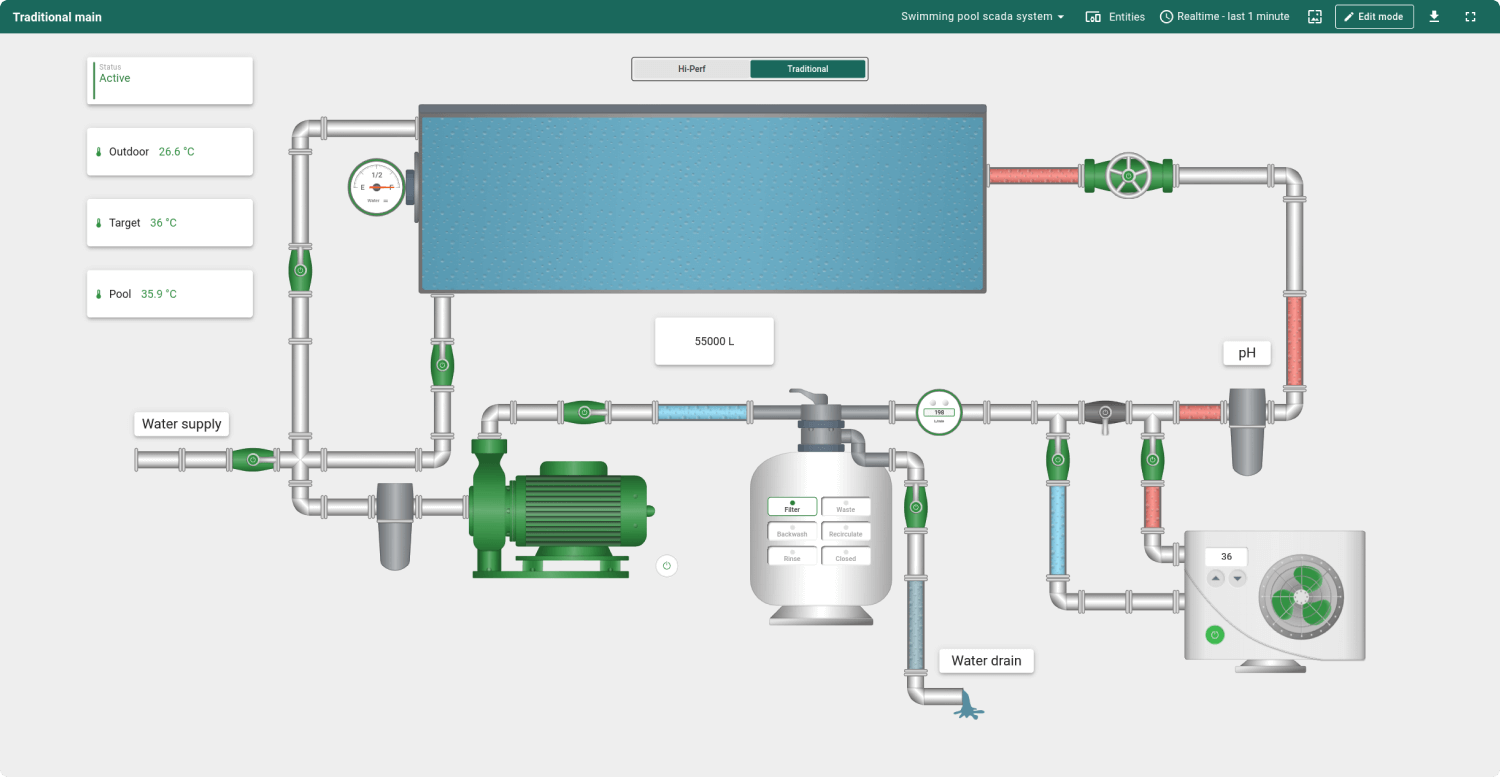This screenshot has height=777, width=1500.
Task: Toggle the pump power button
Action: coord(667,566)
